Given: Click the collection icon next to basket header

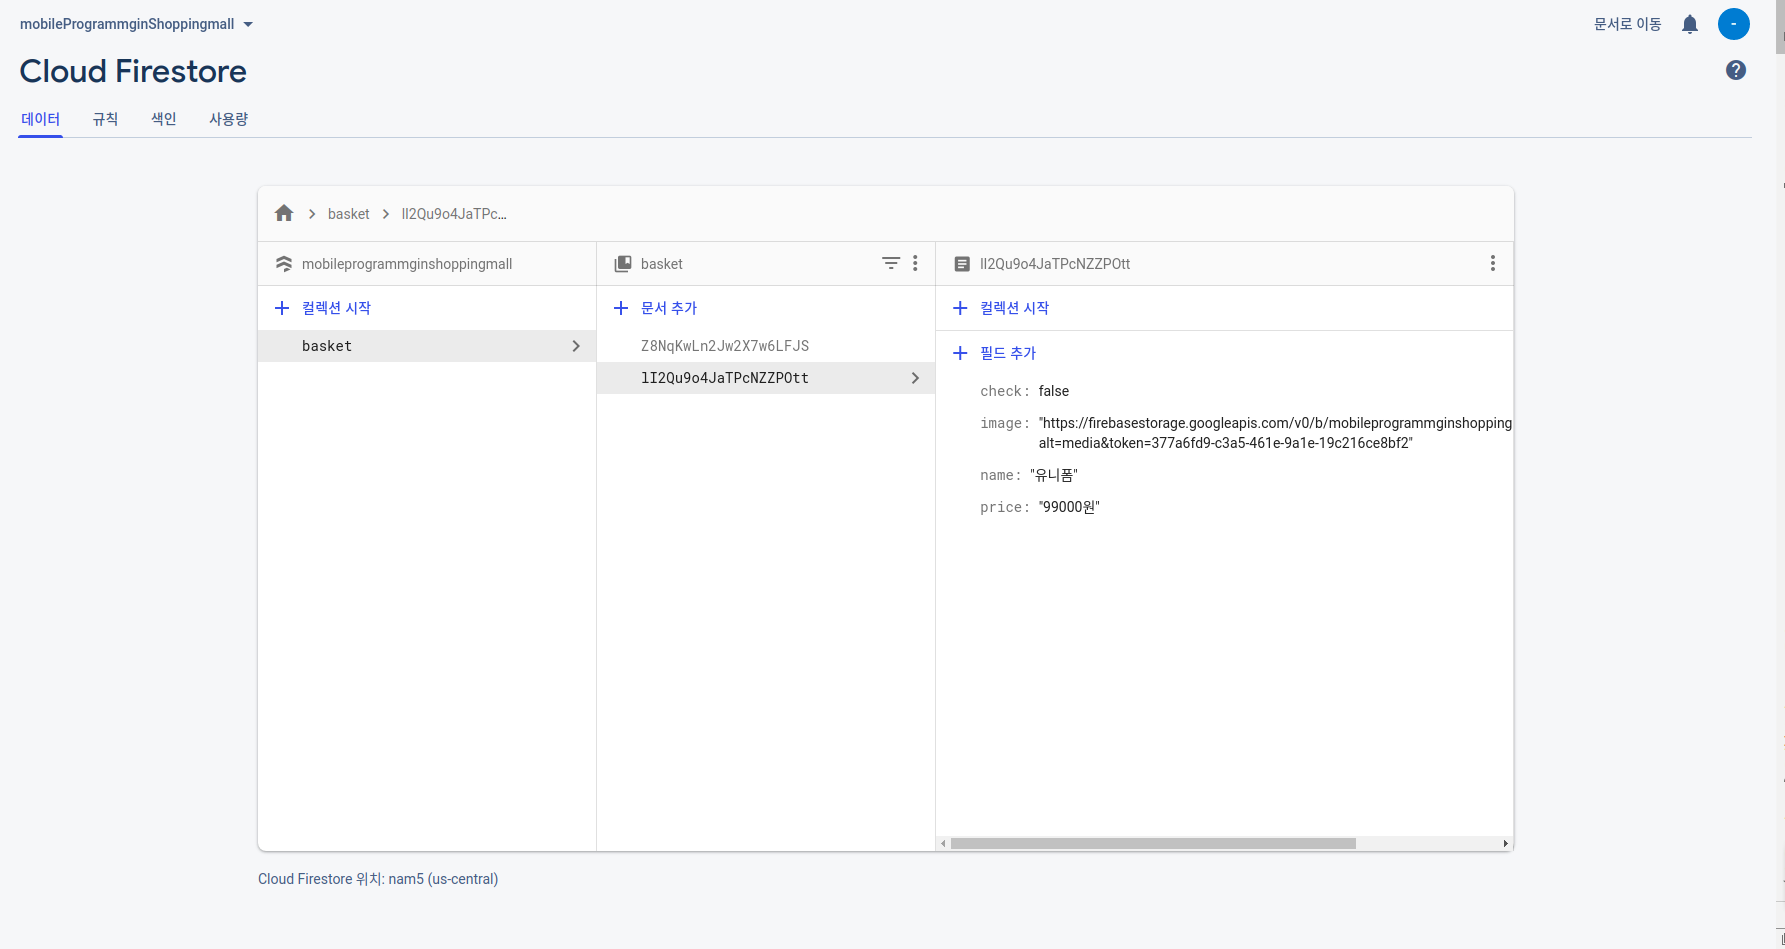Looking at the screenshot, I should pyautogui.click(x=622, y=263).
